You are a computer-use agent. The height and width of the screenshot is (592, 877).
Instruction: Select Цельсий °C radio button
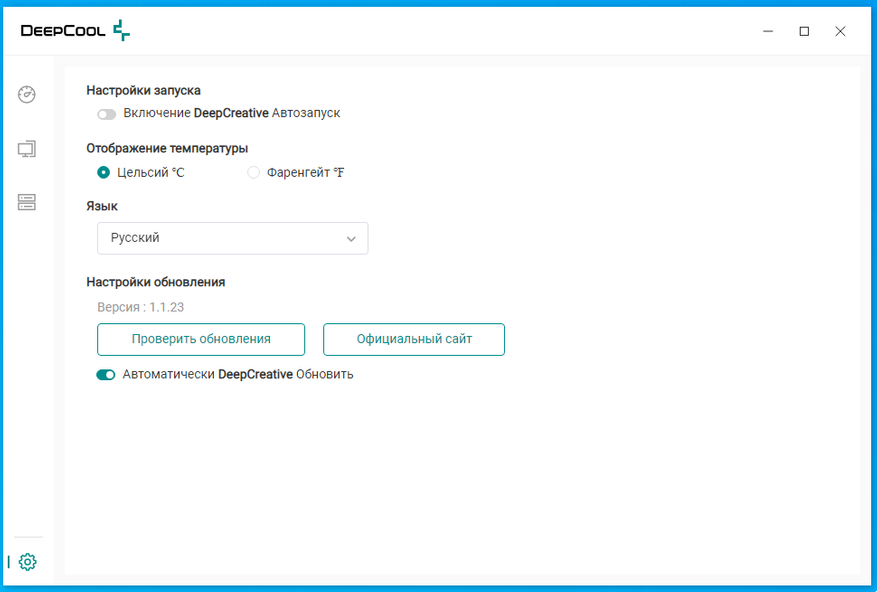tap(103, 172)
